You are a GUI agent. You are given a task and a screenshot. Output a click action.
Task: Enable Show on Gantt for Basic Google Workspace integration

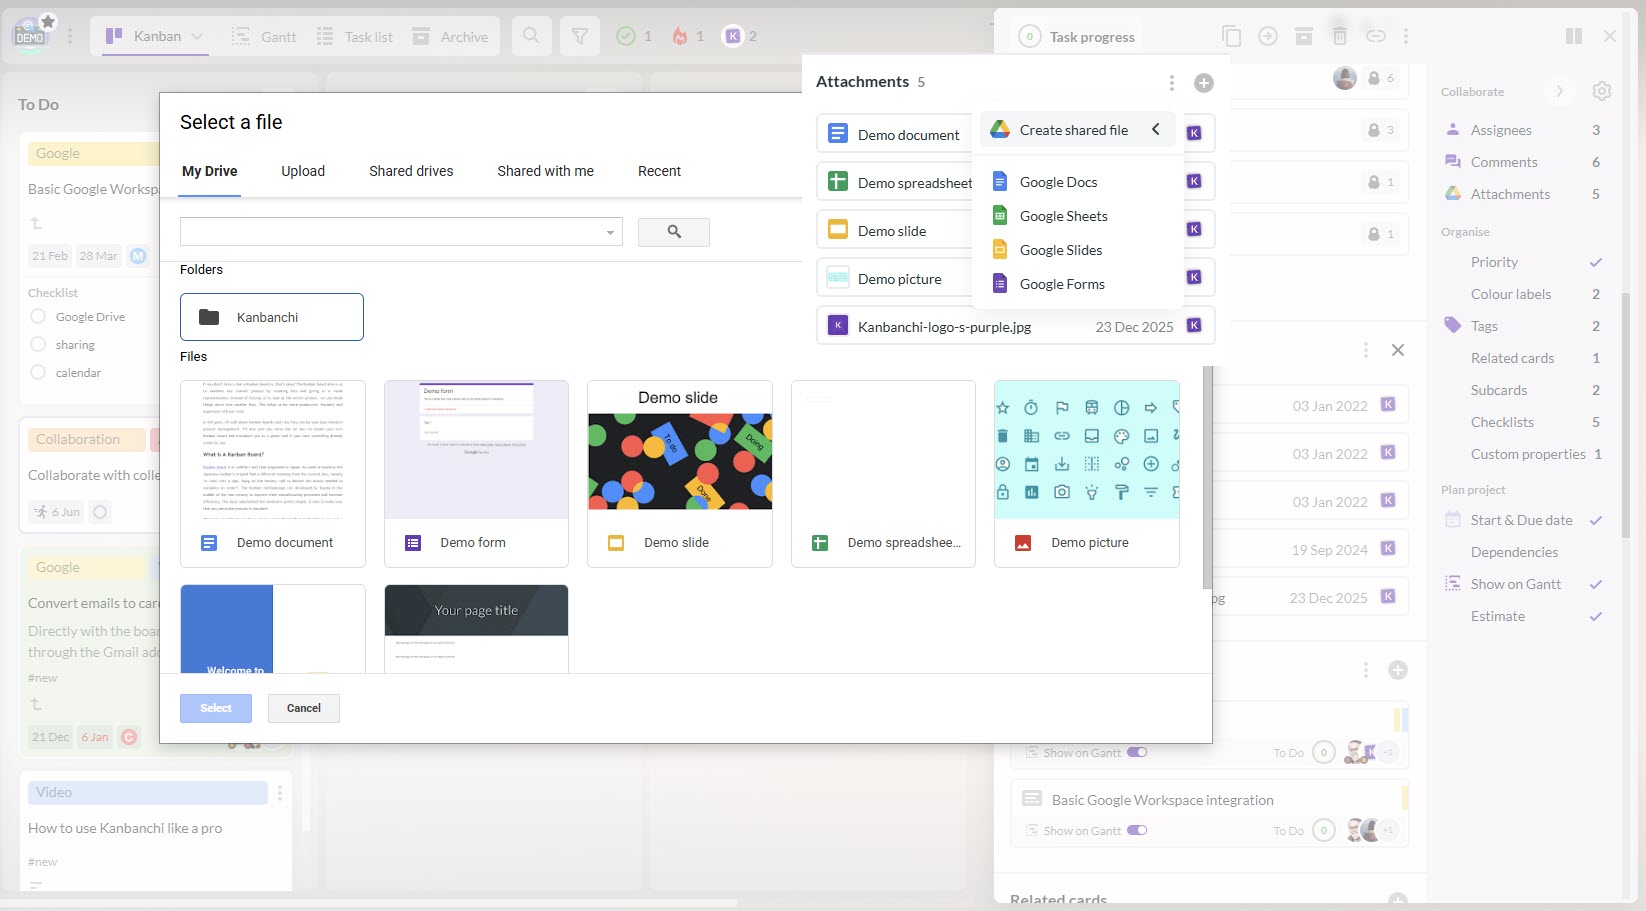click(x=1137, y=830)
